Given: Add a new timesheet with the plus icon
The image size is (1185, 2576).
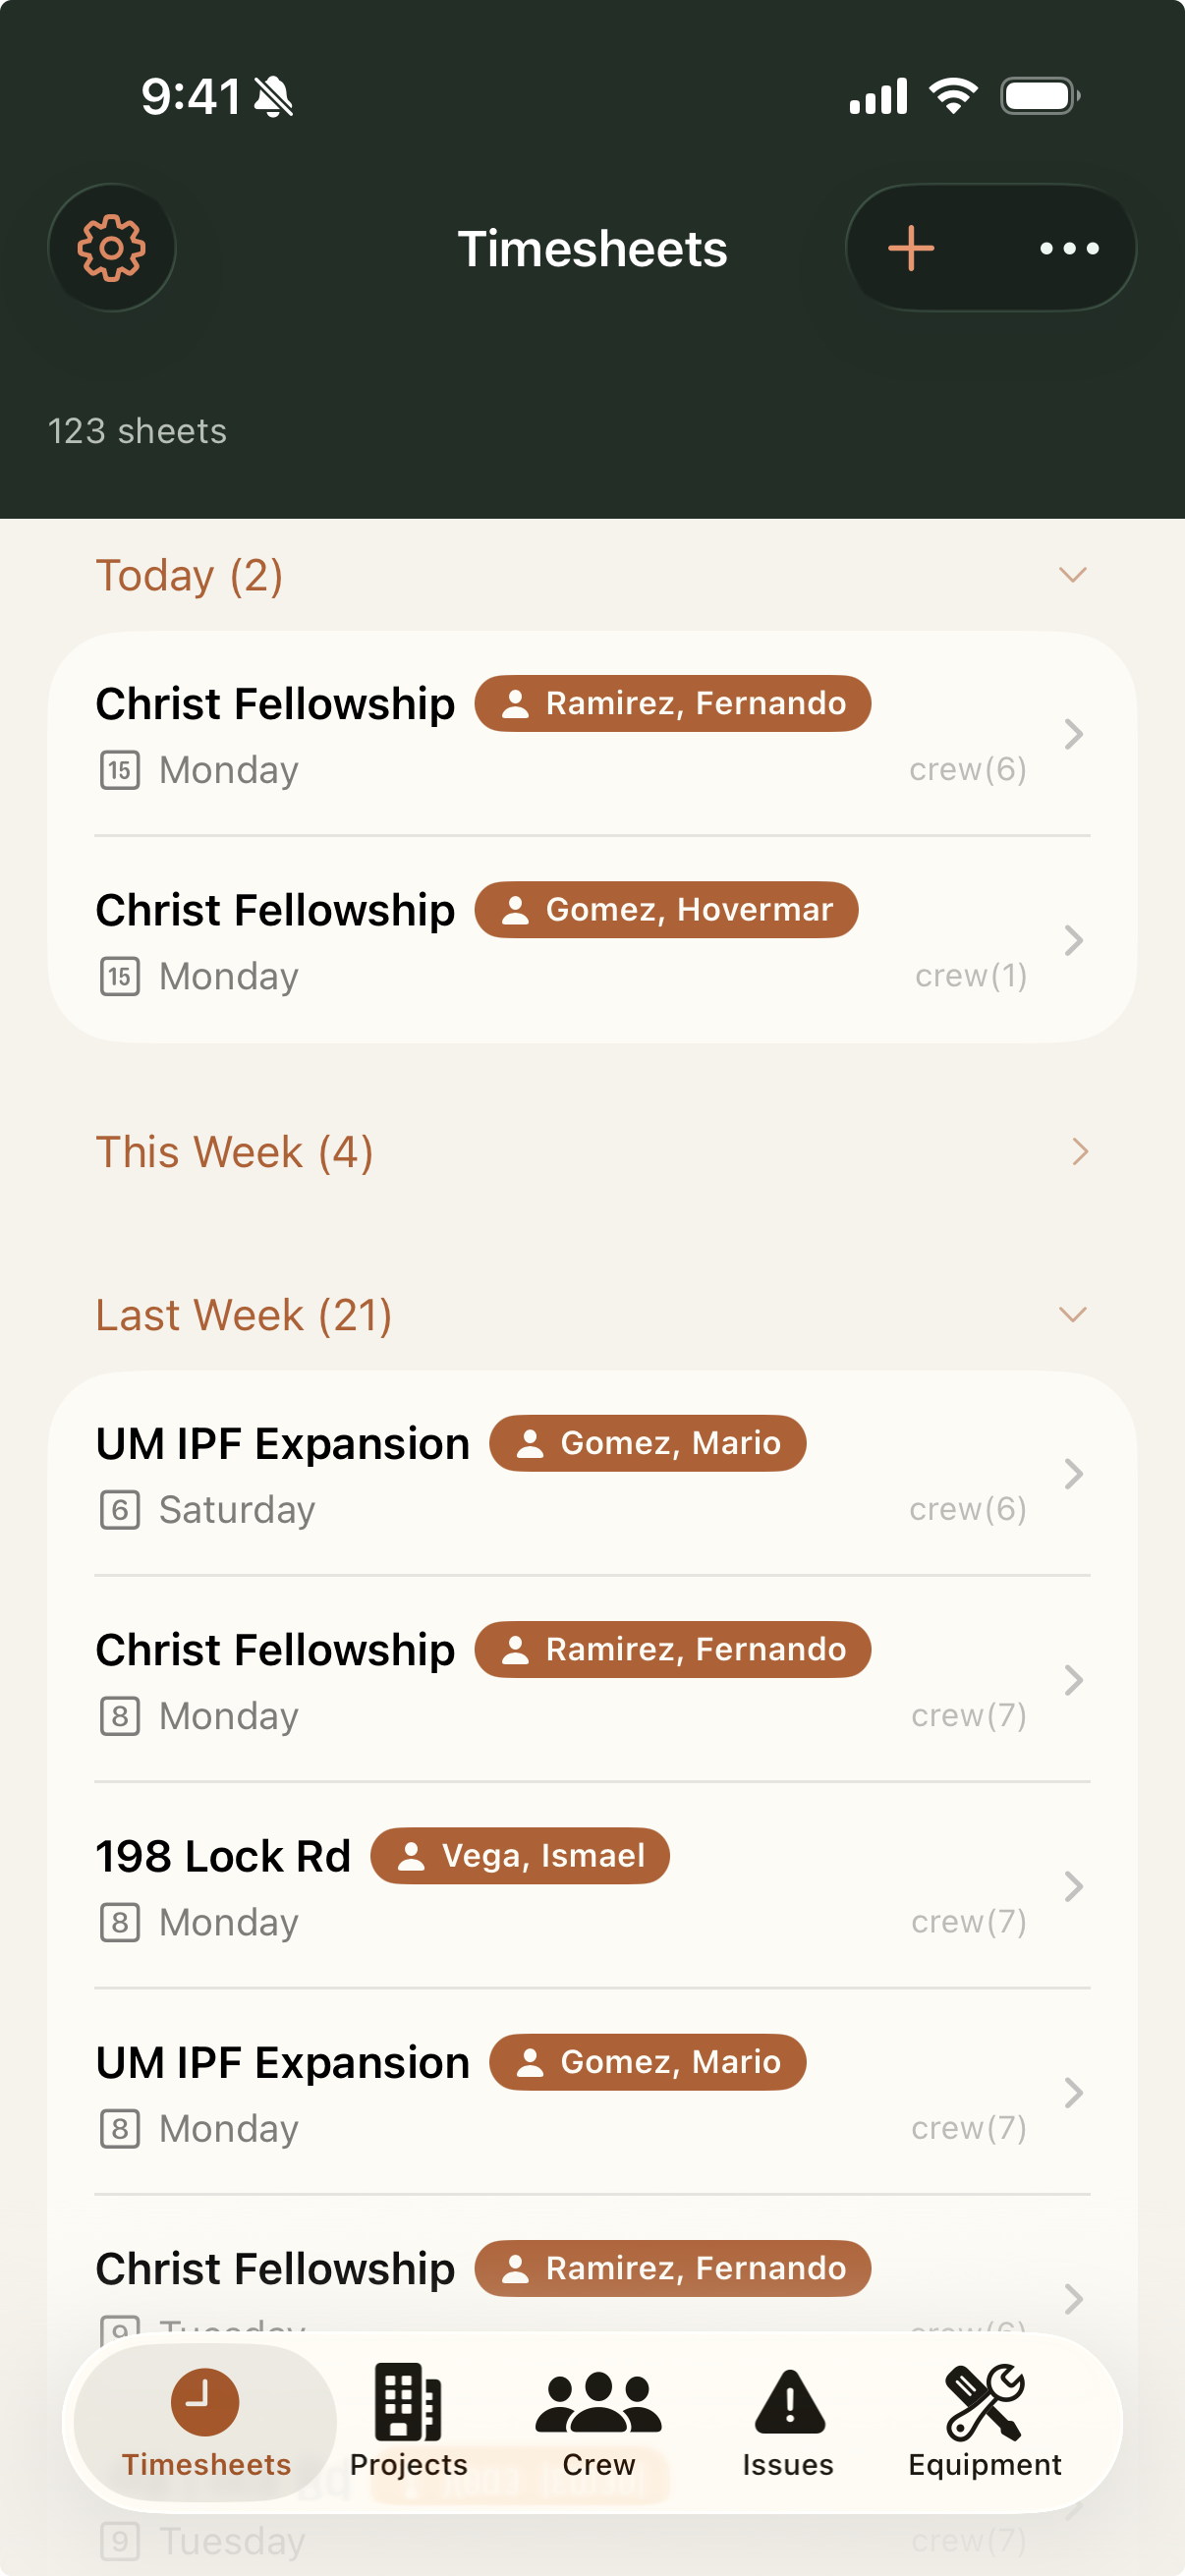Looking at the screenshot, I should coord(911,247).
